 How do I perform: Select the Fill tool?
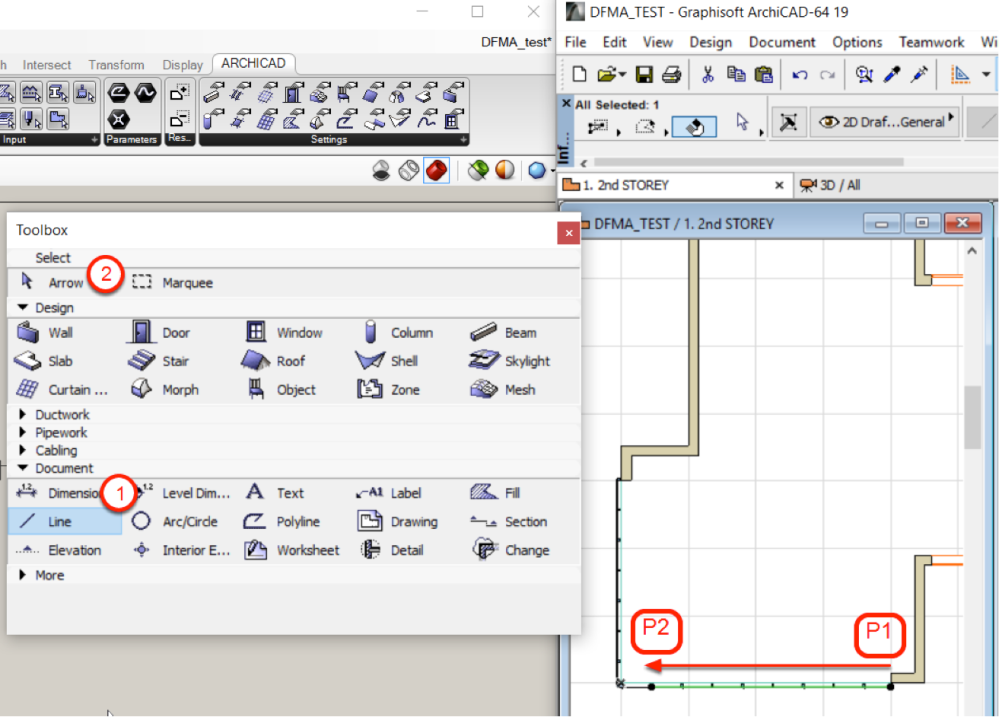click(495, 493)
